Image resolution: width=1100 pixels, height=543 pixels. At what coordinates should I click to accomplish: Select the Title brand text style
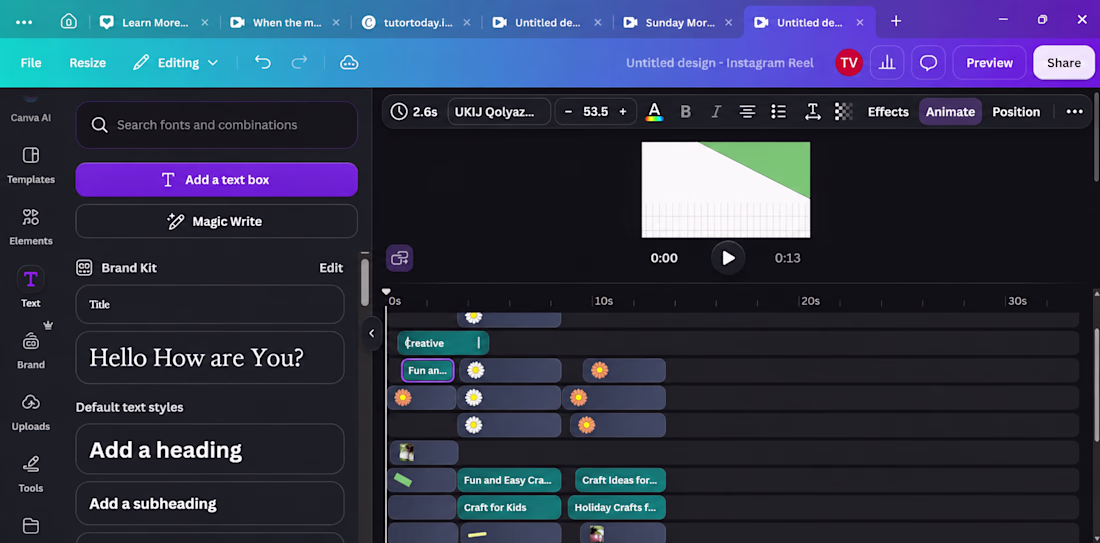pyautogui.click(x=210, y=304)
